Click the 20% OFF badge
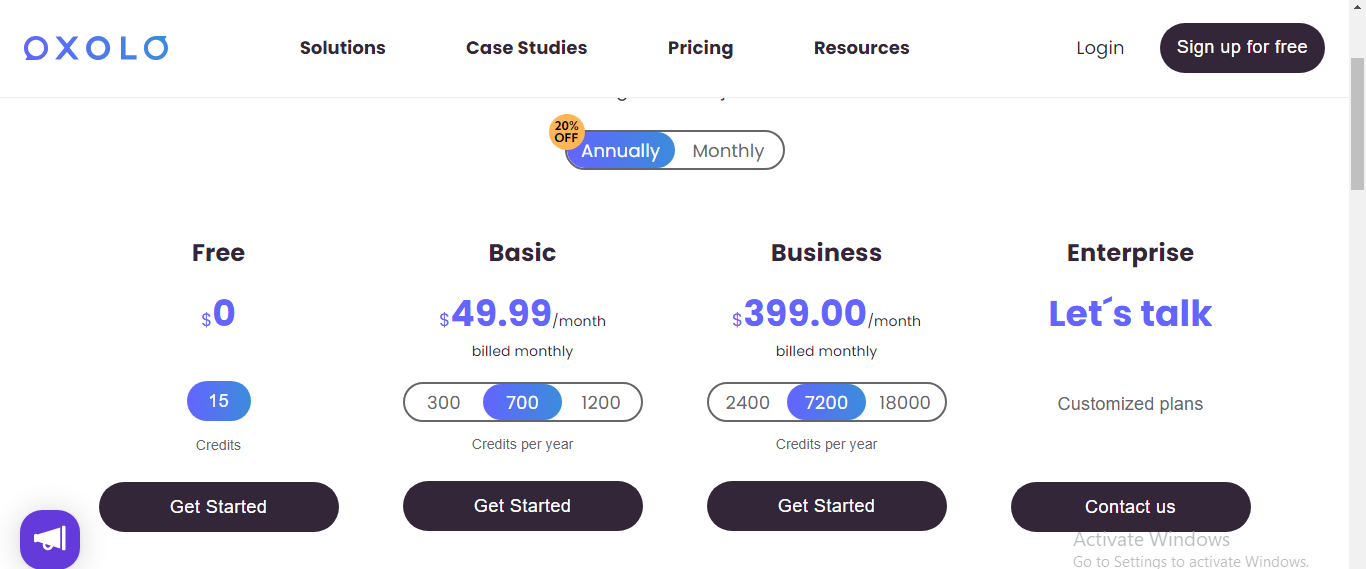Screen dimensions: 1366x569 tap(567, 132)
